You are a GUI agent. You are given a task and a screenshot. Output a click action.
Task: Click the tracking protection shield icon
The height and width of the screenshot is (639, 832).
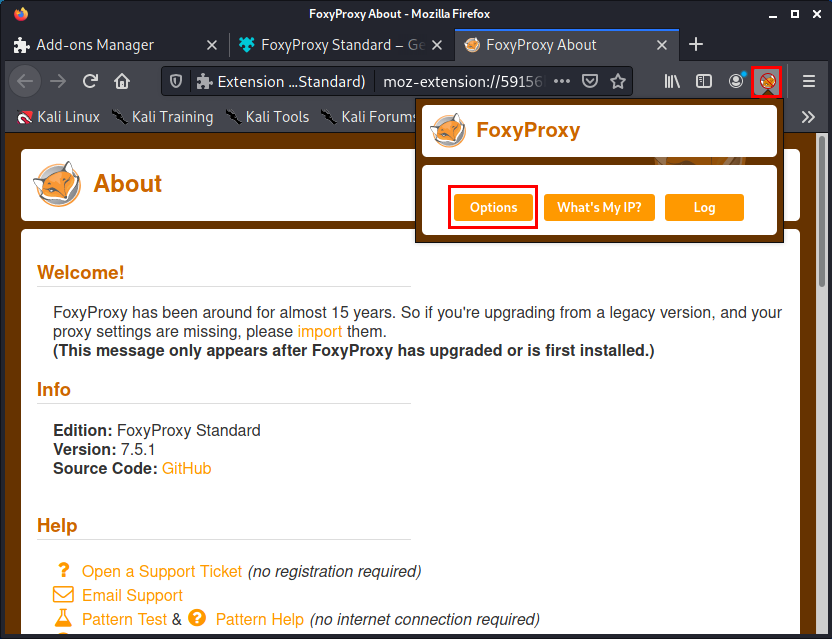[176, 81]
